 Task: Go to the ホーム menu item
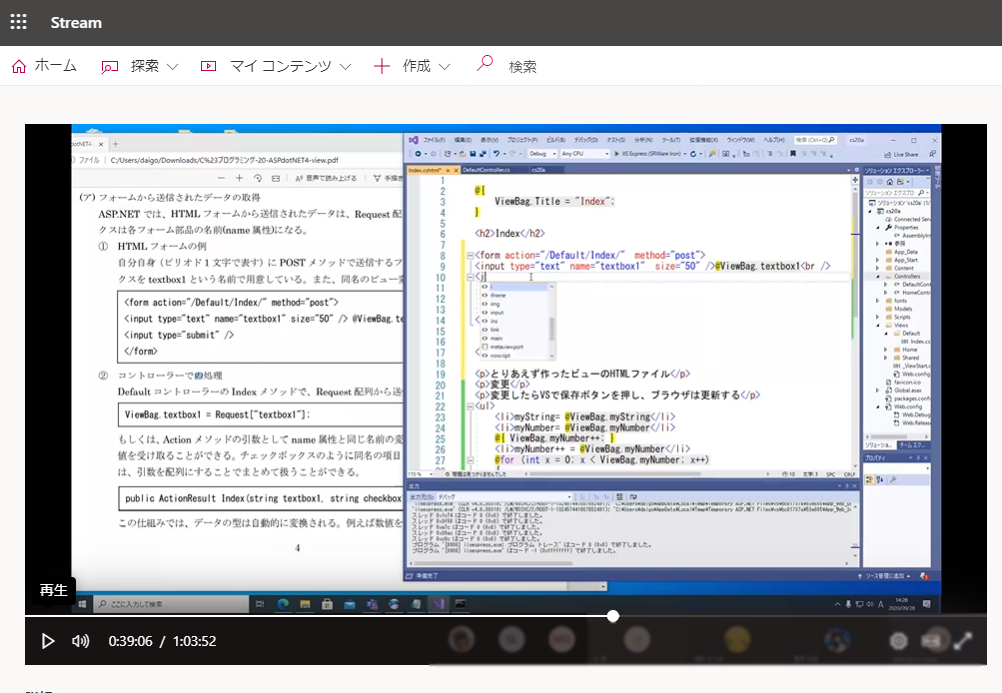[55, 66]
